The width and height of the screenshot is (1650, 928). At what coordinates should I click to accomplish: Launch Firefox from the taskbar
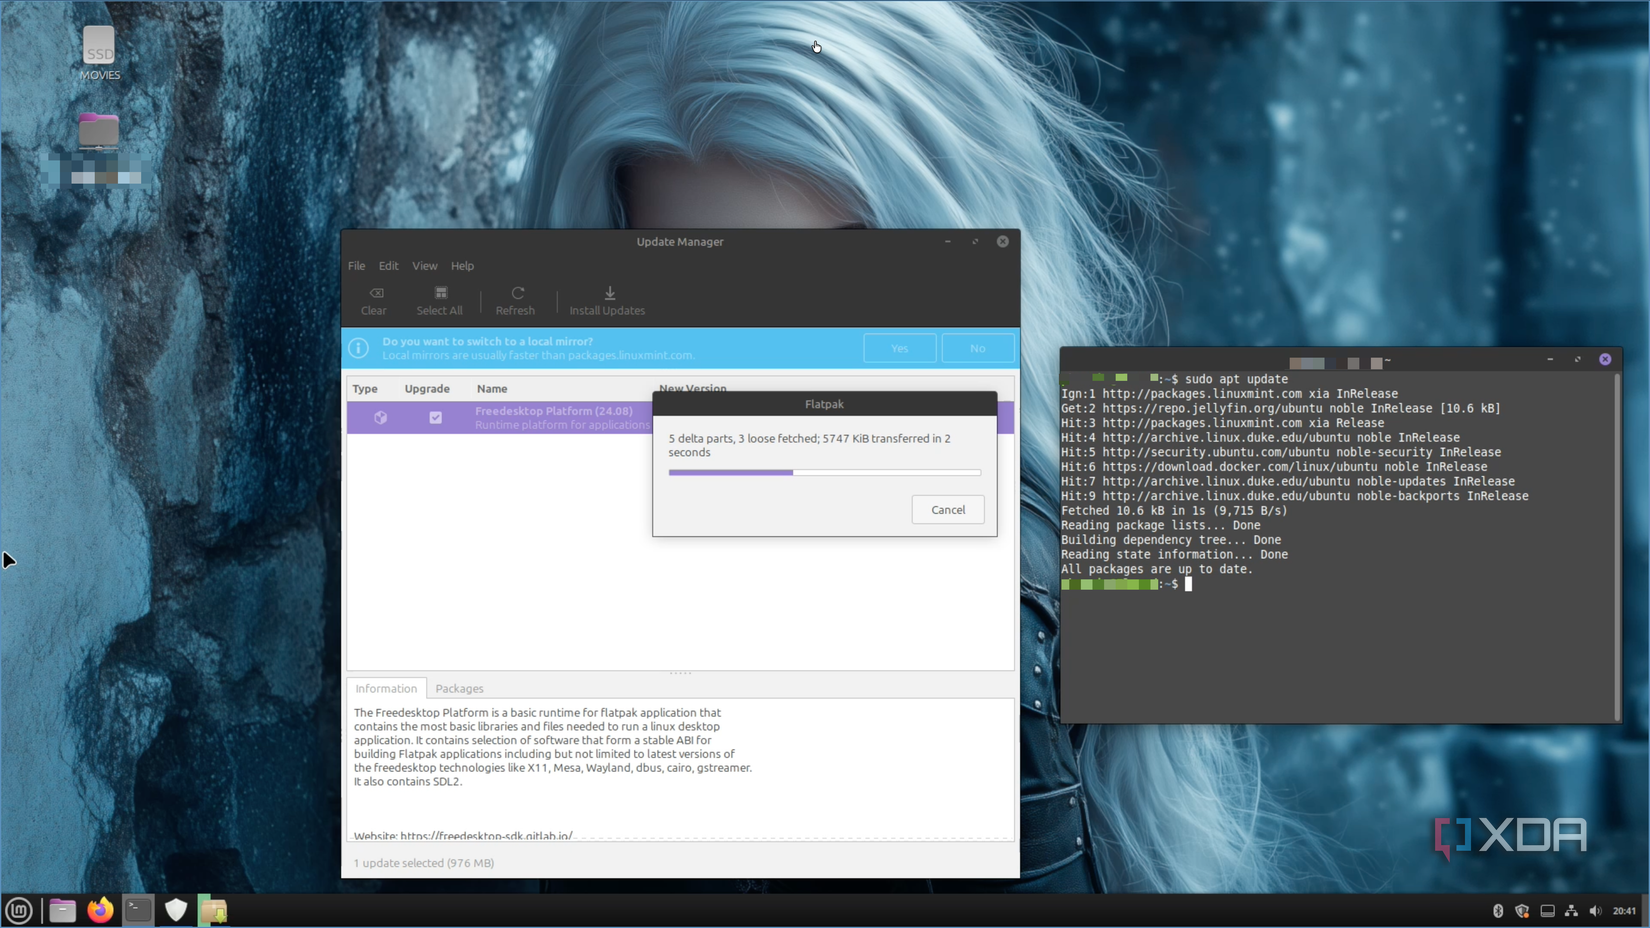tap(99, 910)
